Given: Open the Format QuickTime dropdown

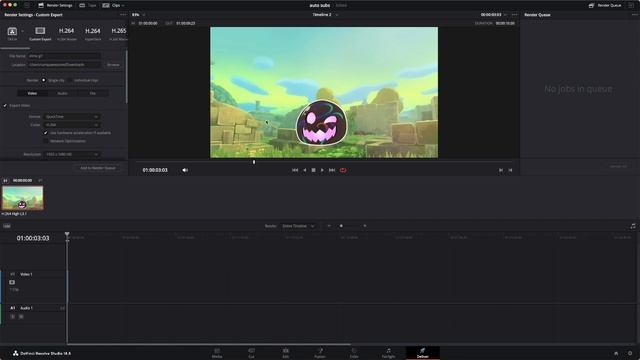Looking at the screenshot, I should point(71,117).
